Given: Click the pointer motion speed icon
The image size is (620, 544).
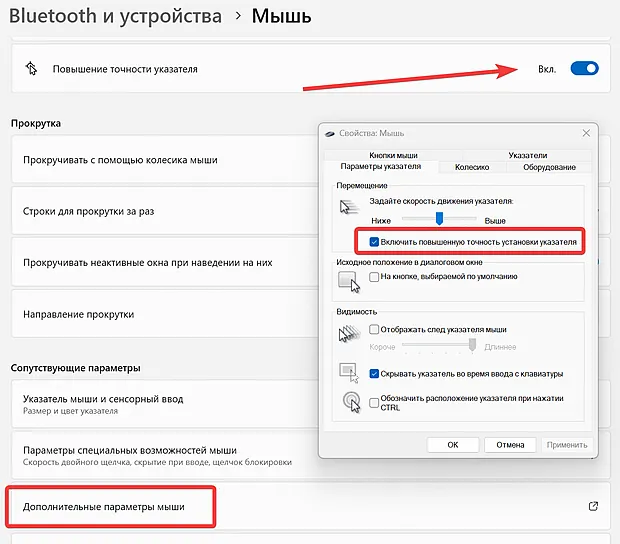Looking at the screenshot, I should tap(349, 206).
